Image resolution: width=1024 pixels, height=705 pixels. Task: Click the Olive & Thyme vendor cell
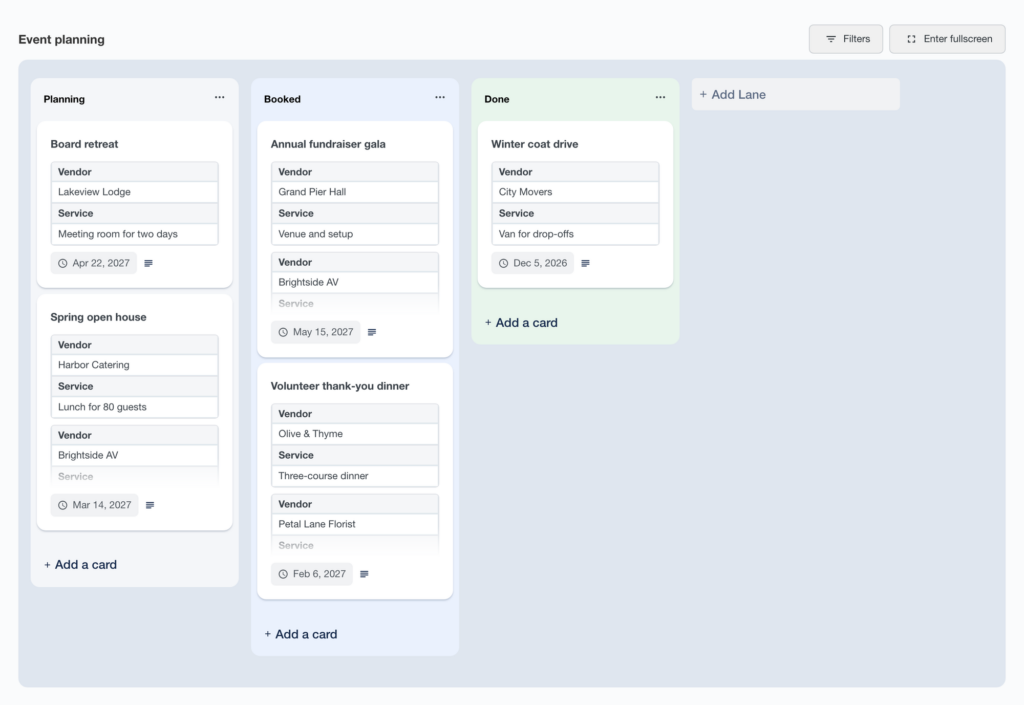[x=355, y=434]
